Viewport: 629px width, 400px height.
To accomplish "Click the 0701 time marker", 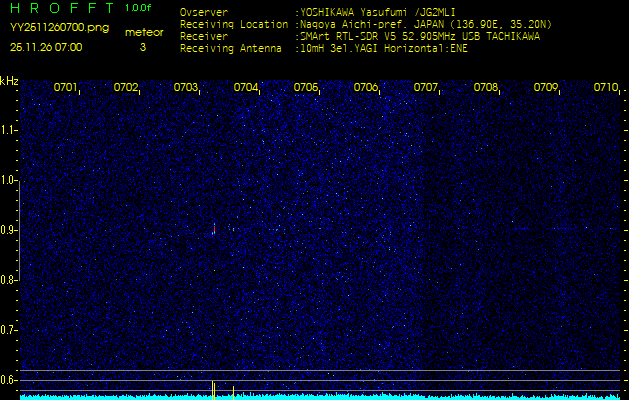I will pyautogui.click(x=65, y=87).
